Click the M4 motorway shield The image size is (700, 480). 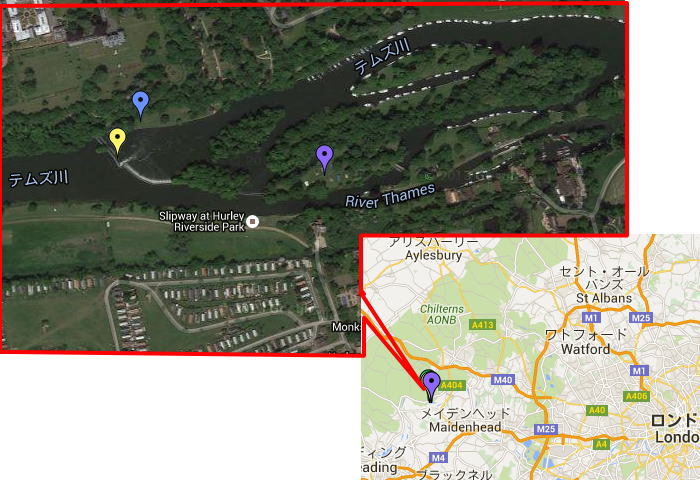click(x=438, y=457)
